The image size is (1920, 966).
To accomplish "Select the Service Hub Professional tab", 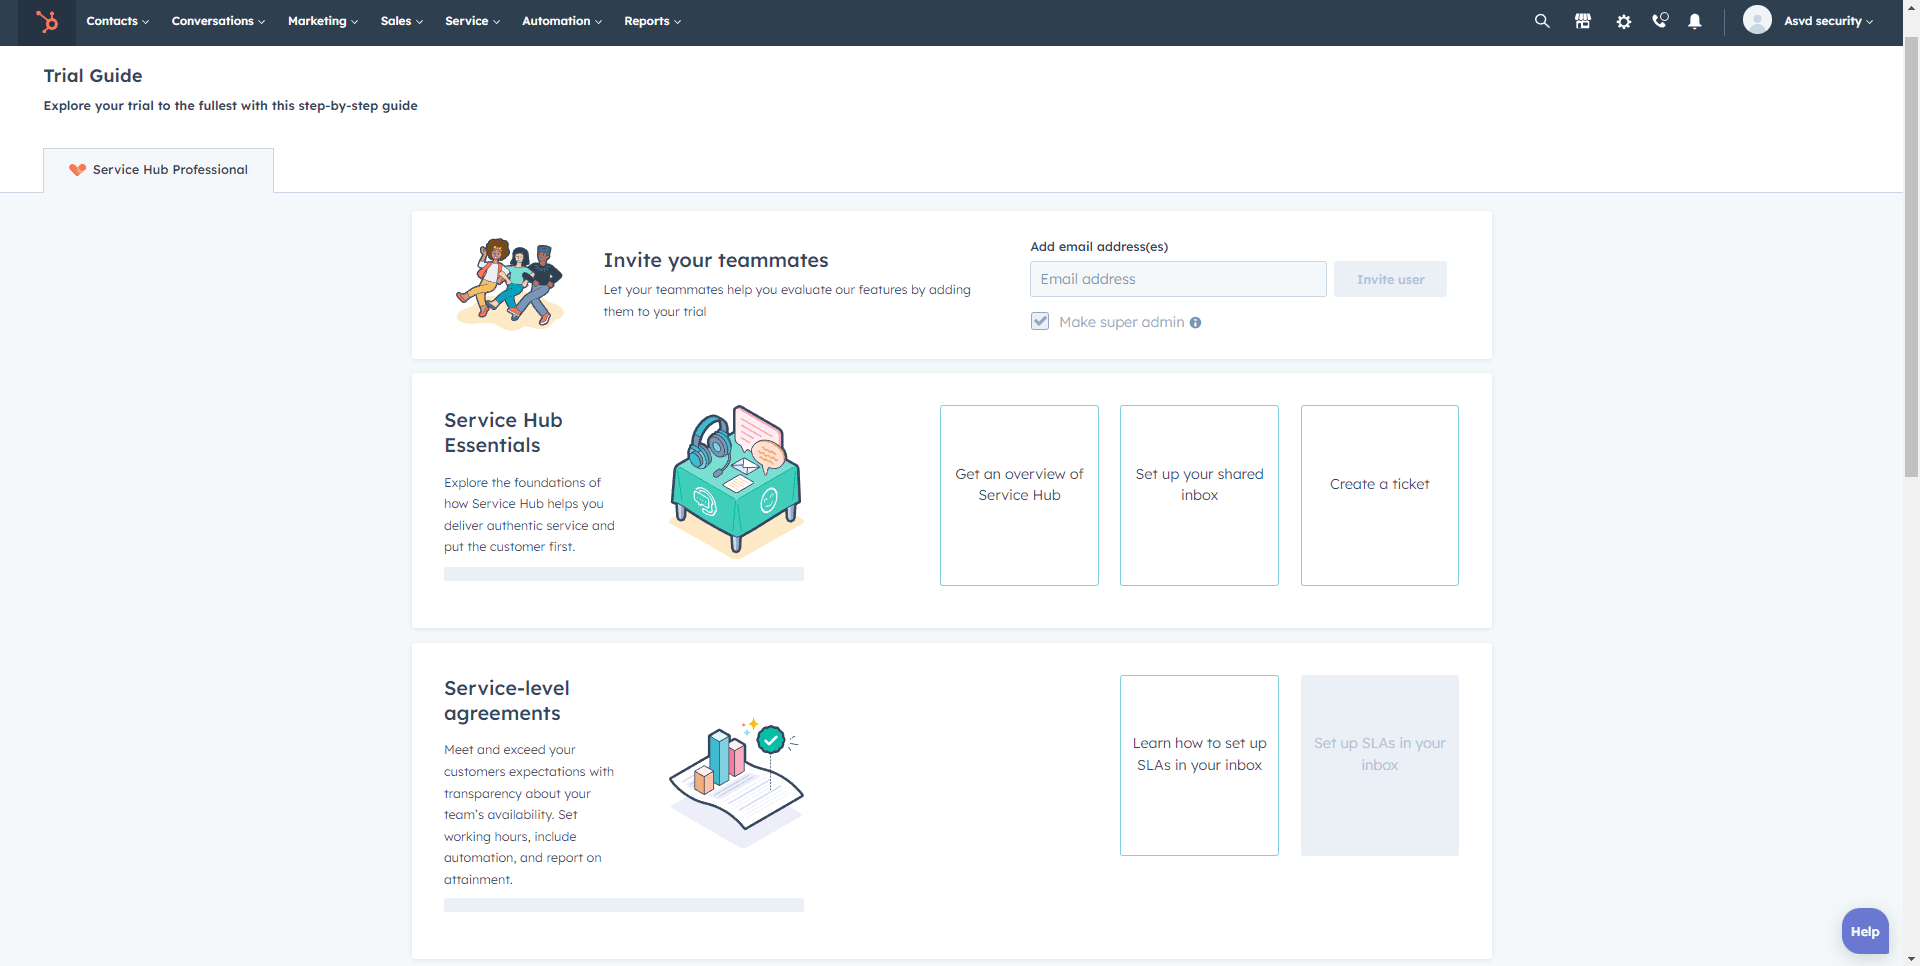I will (x=158, y=170).
